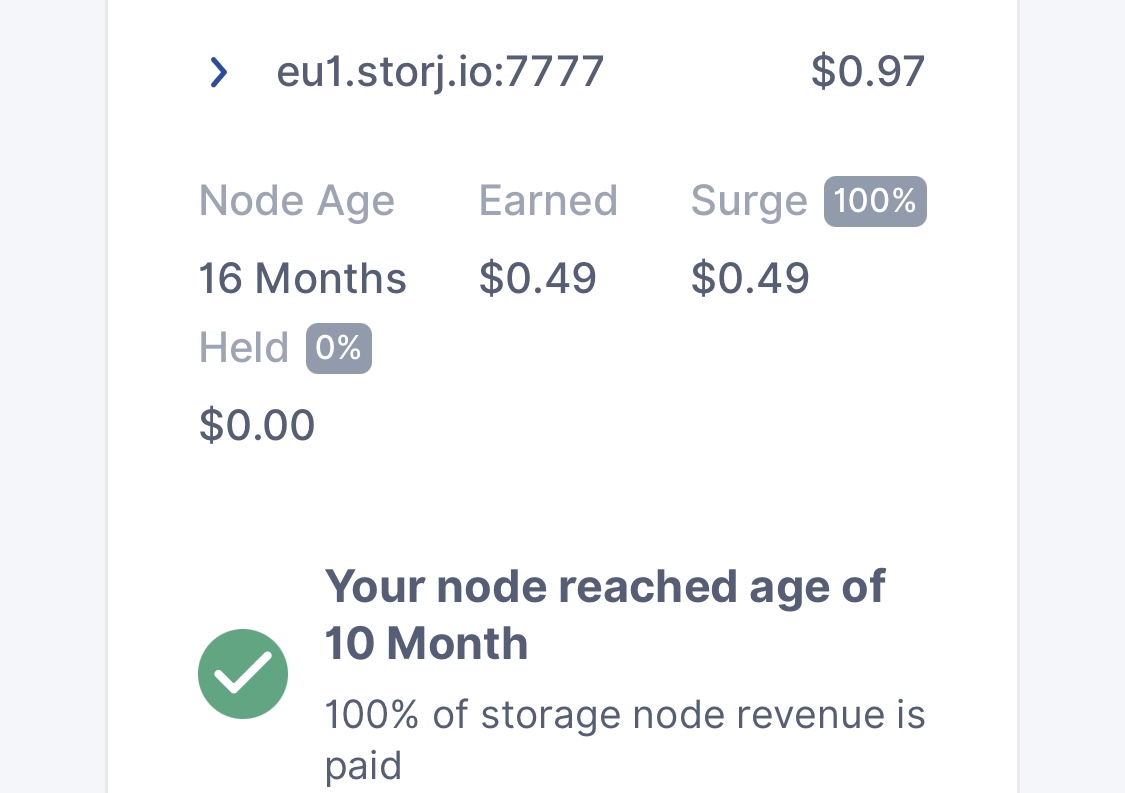
Task: Click the Surge 100% badge
Action: (875, 201)
